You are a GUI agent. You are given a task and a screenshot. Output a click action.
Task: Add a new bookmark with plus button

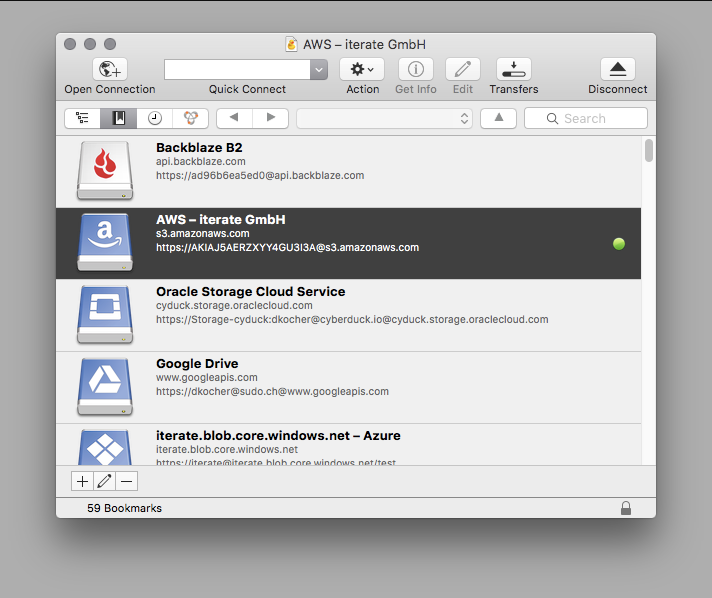(x=82, y=481)
